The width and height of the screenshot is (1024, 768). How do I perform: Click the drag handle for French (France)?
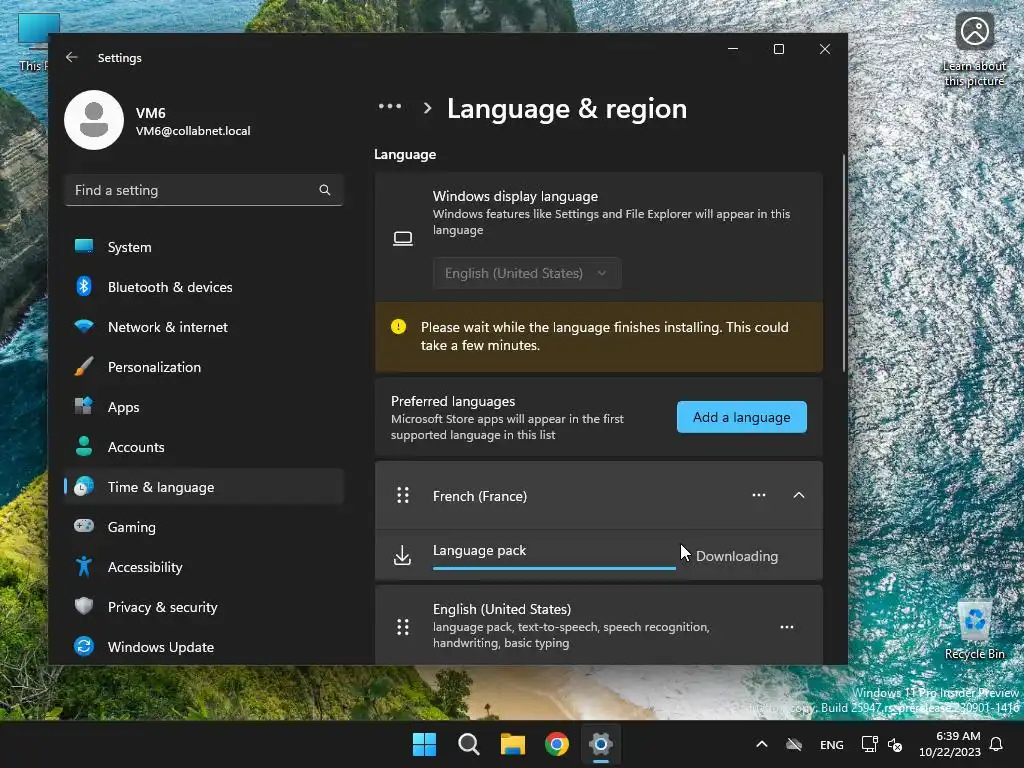coord(403,495)
